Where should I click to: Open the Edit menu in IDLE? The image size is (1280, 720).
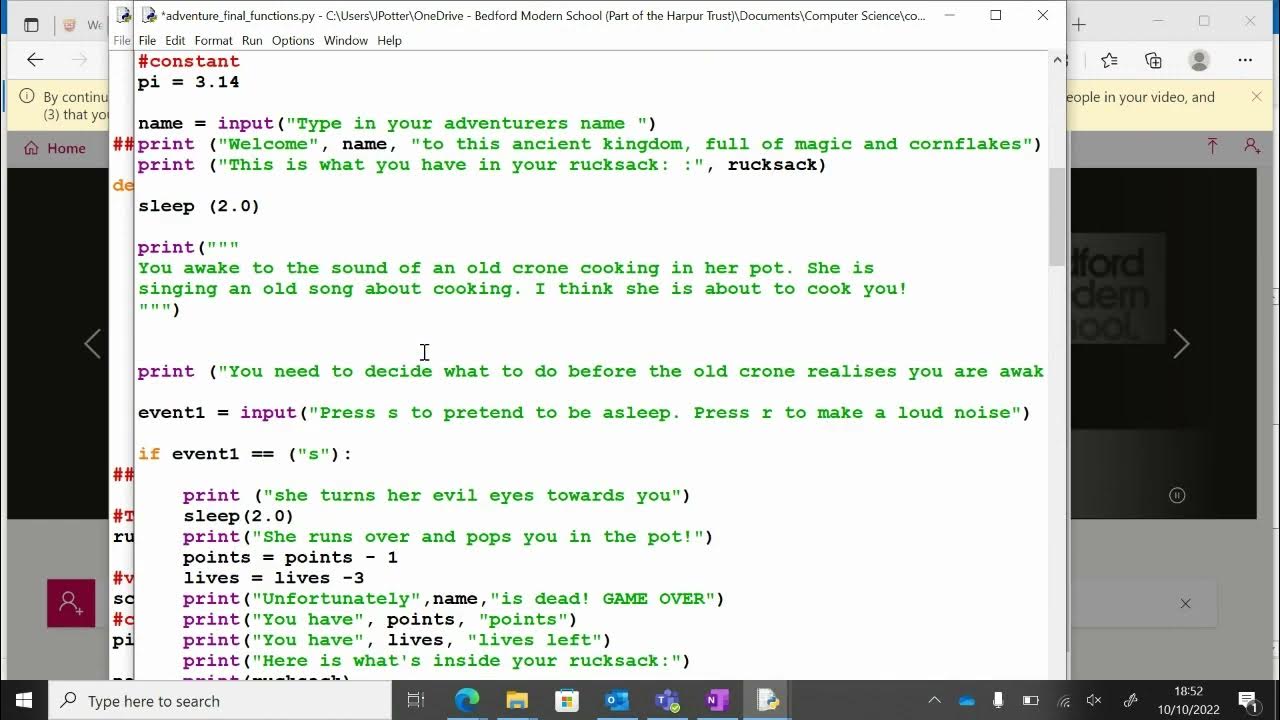pyautogui.click(x=175, y=40)
